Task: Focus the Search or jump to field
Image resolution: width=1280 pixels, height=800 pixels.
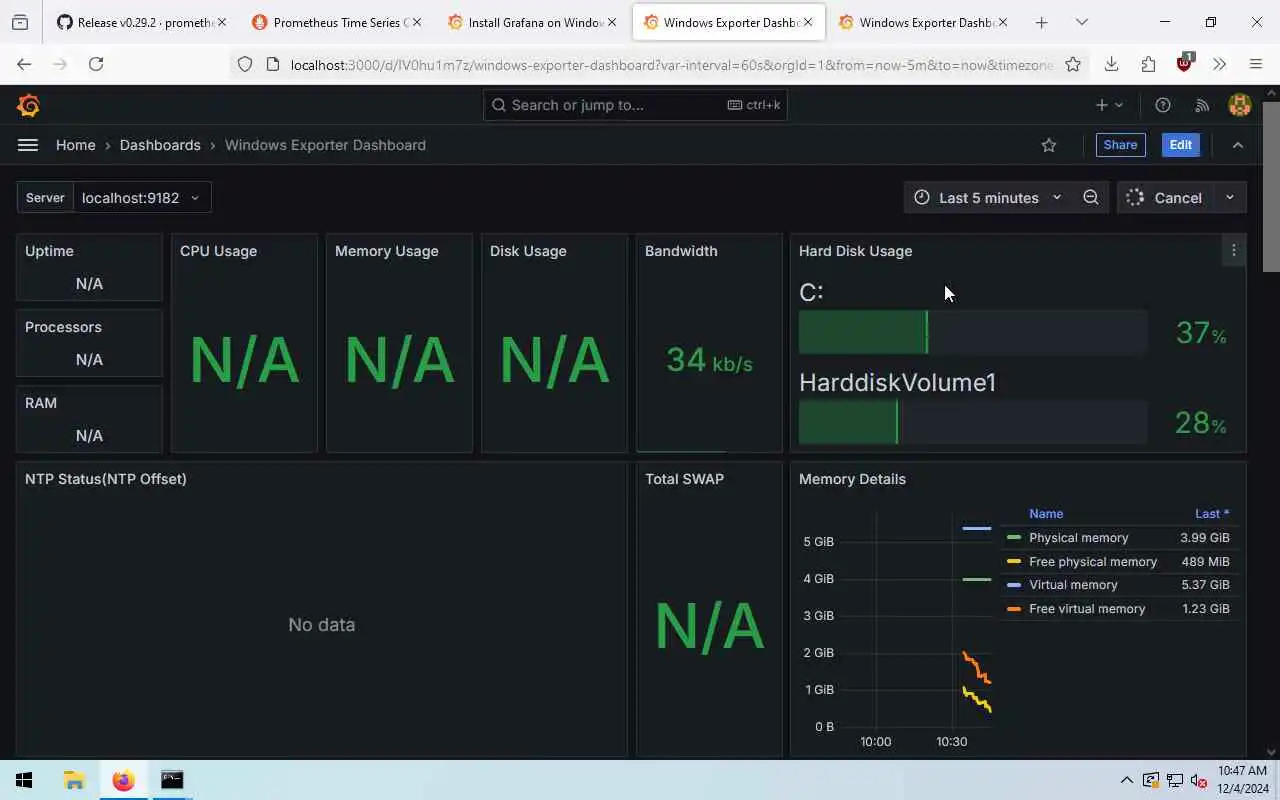Action: coord(635,105)
